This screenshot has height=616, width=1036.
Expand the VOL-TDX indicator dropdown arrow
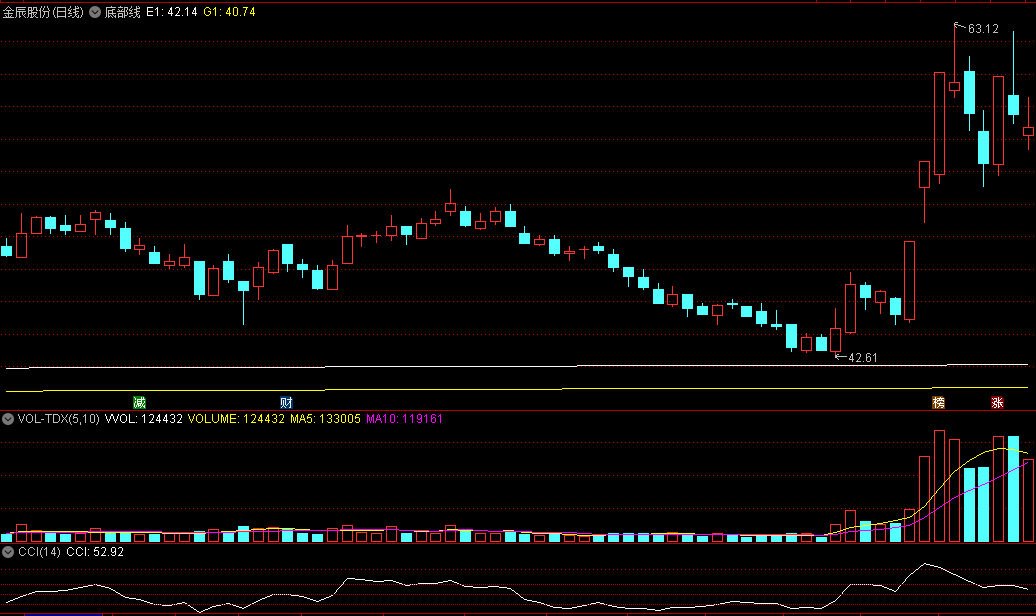(8, 419)
